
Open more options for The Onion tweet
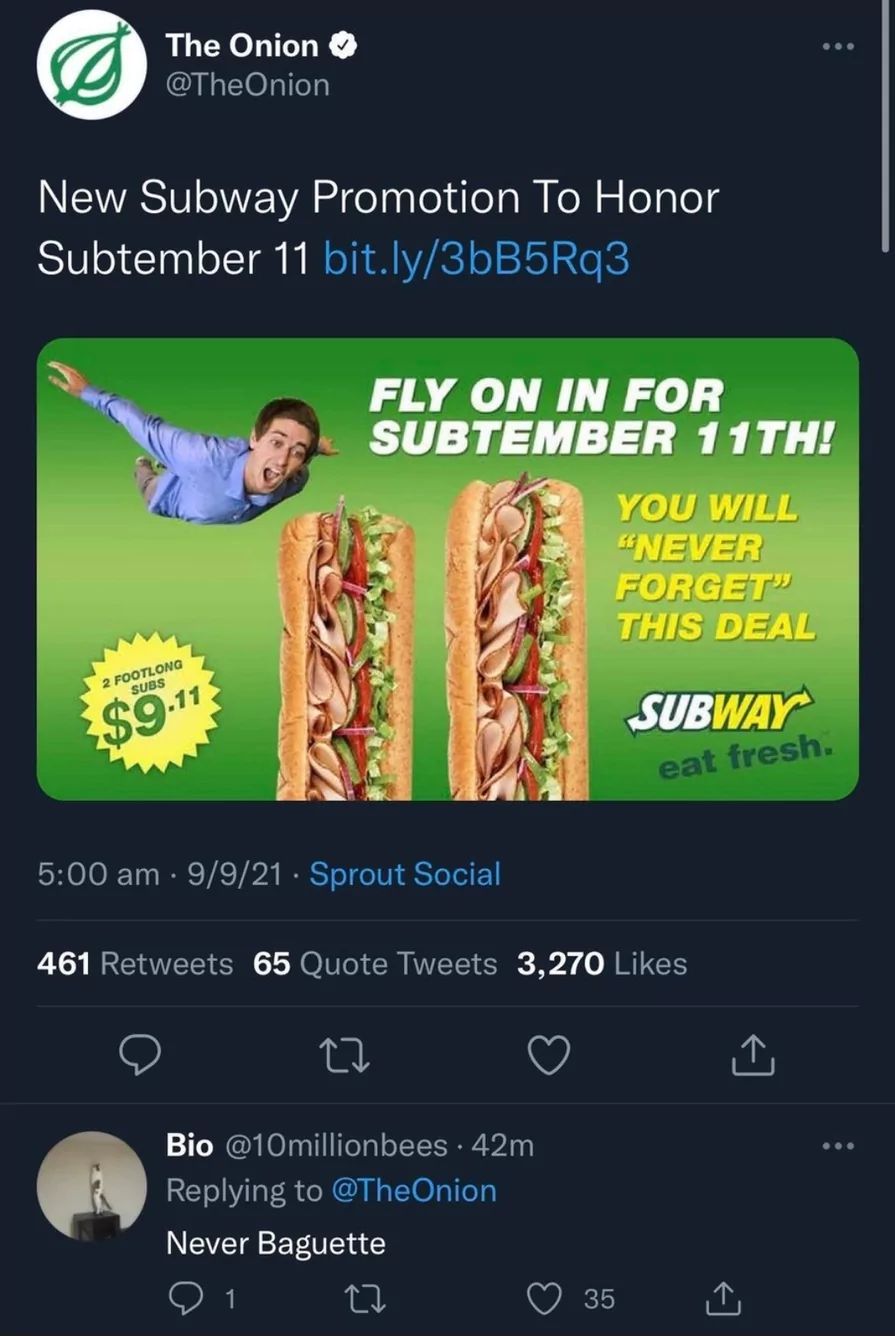tap(835, 48)
